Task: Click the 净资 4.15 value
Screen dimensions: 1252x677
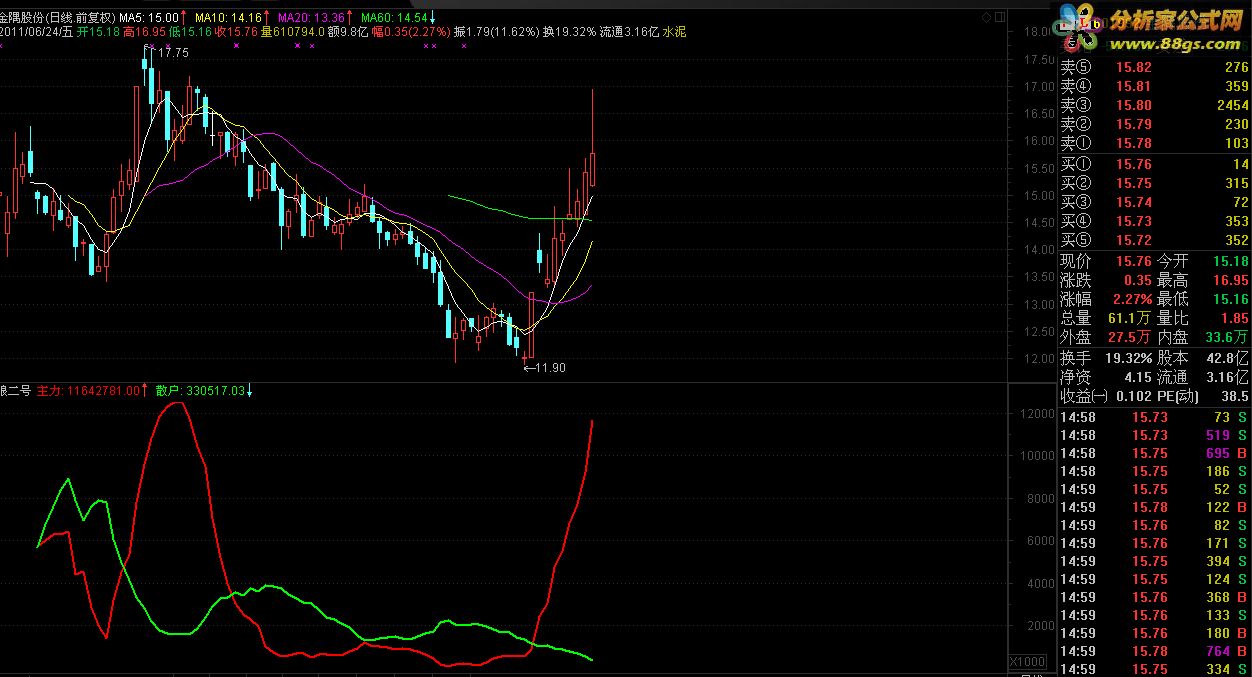Action: point(1137,377)
